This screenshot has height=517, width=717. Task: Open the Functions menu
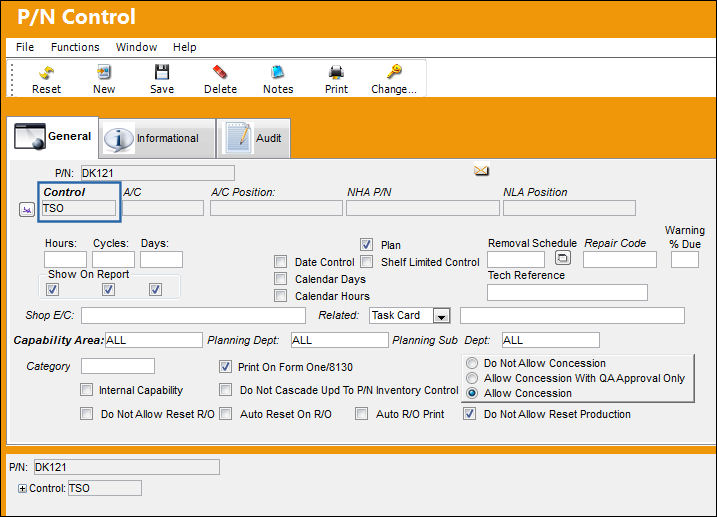click(x=75, y=47)
